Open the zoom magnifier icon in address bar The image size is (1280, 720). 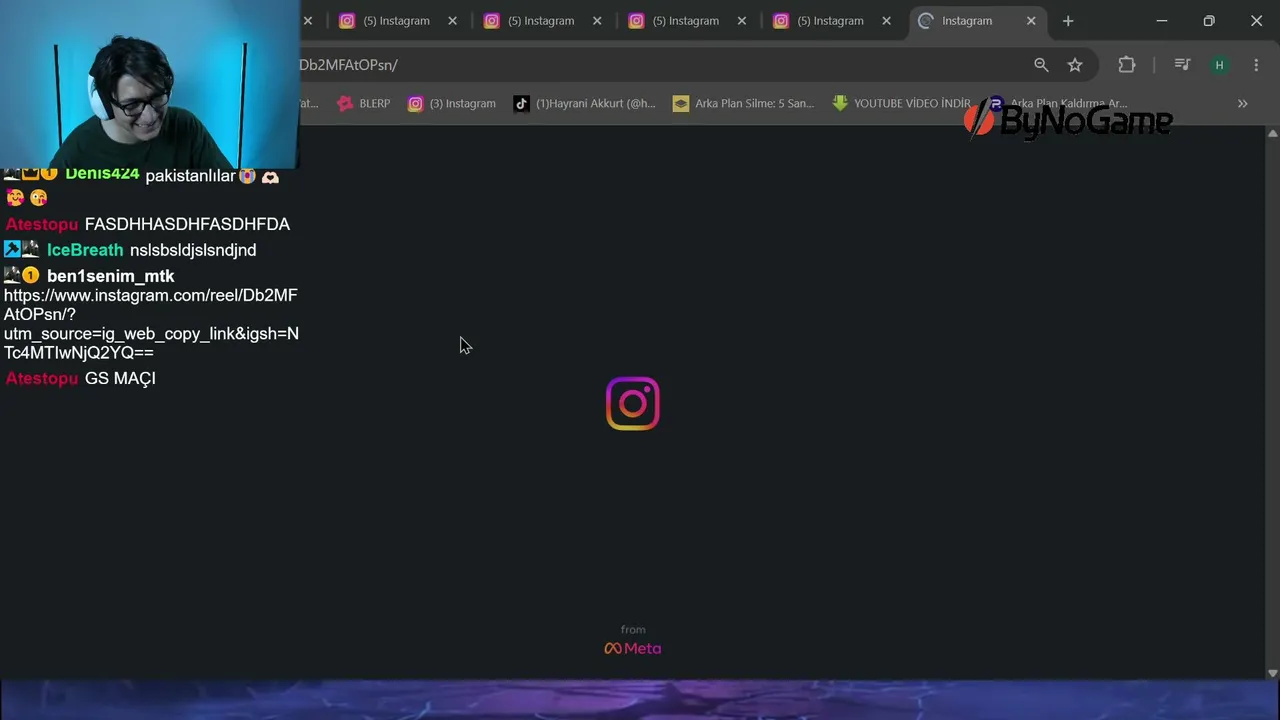(1041, 65)
